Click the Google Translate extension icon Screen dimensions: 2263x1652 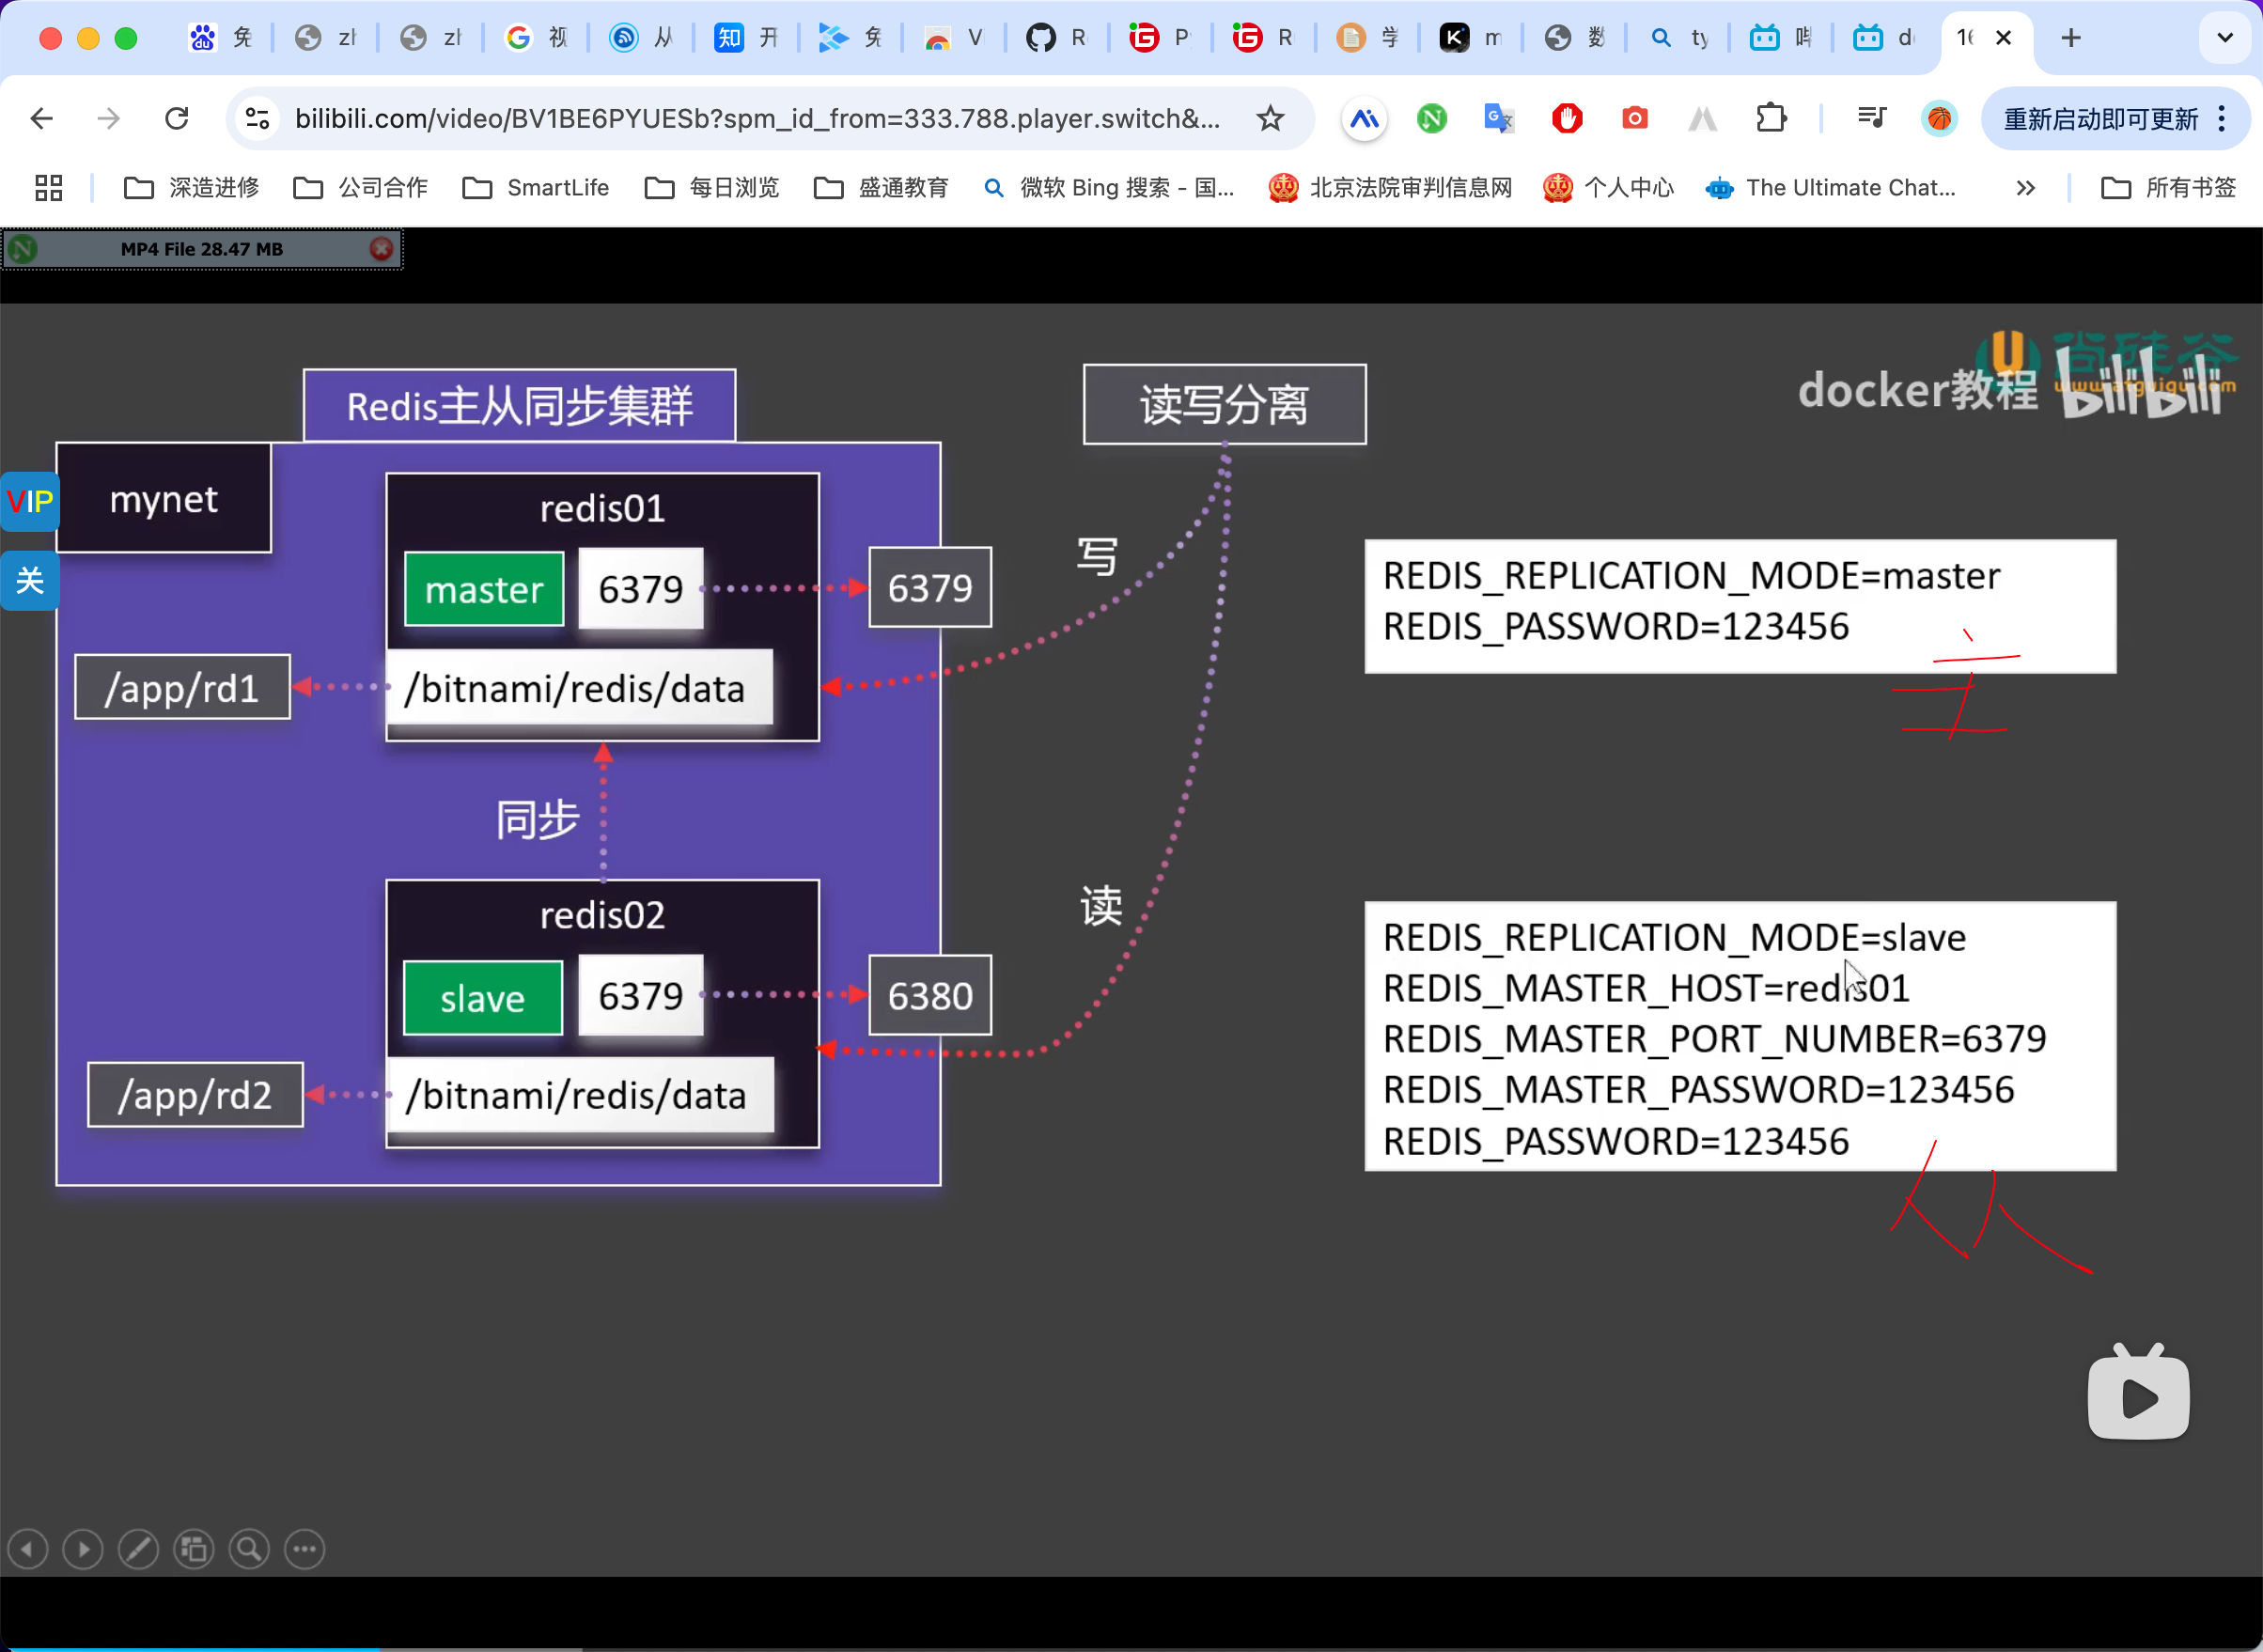1498,119
